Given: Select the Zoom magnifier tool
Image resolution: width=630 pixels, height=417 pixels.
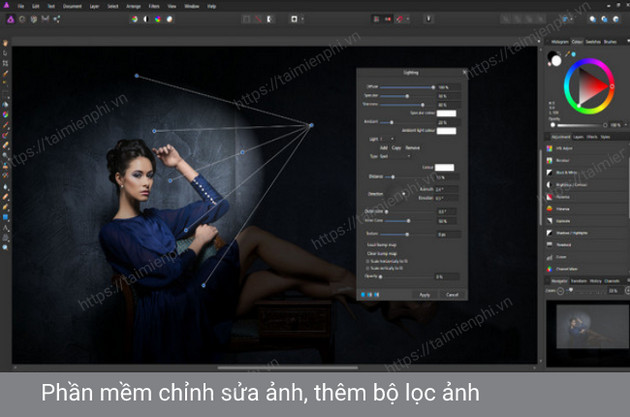Looking at the screenshot, I should (x=5, y=248).
